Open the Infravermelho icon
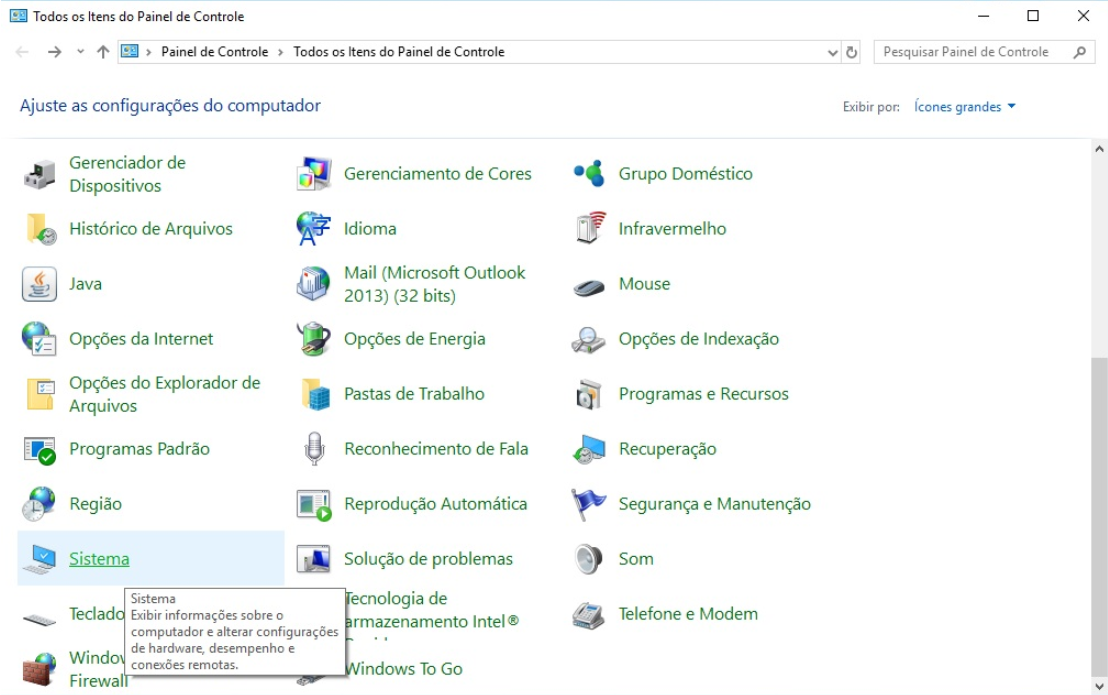The width and height of the screenshot is (1108, 695). pyautogui.click(x=590, y=229)
